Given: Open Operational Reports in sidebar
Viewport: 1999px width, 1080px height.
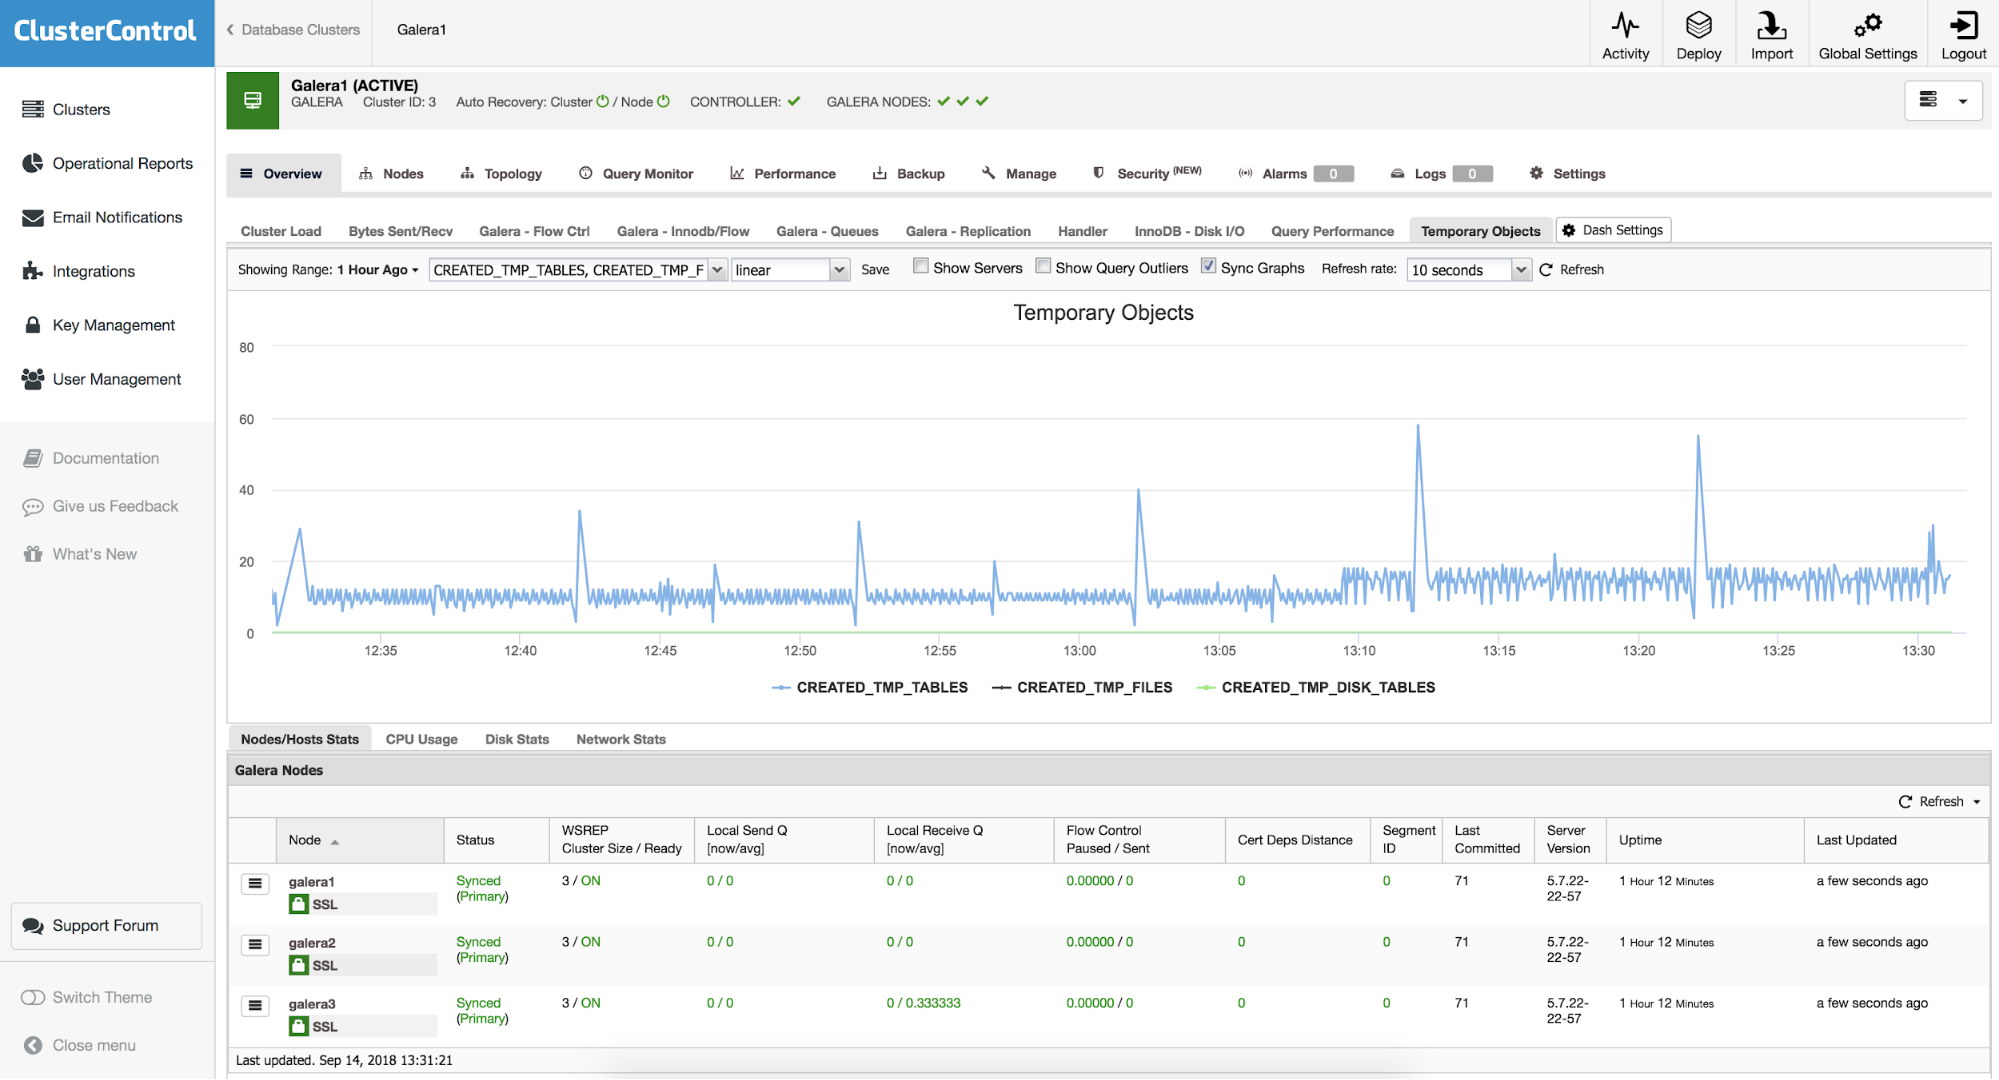Looking at the screenshot, I should tap(107, 163).
